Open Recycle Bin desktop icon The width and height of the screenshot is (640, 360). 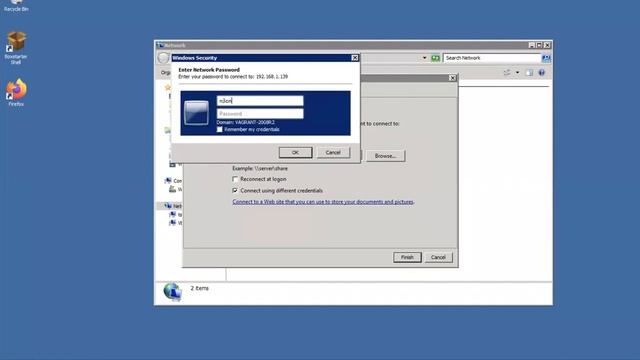click(x=16, y=6)
